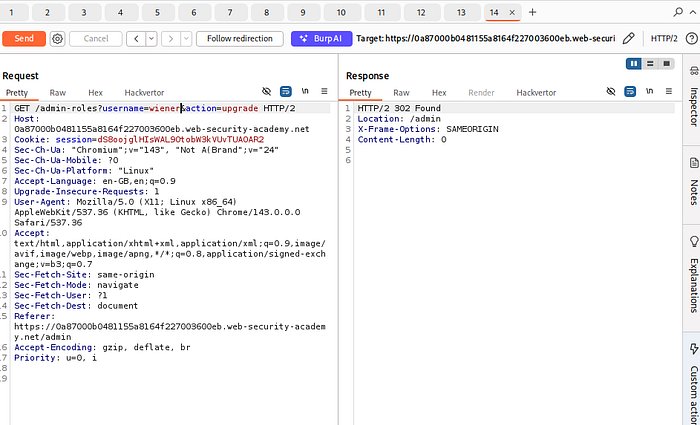The image size is (700, 425).
Task: Switch Response to Hex tab
Action: (439, 92)
